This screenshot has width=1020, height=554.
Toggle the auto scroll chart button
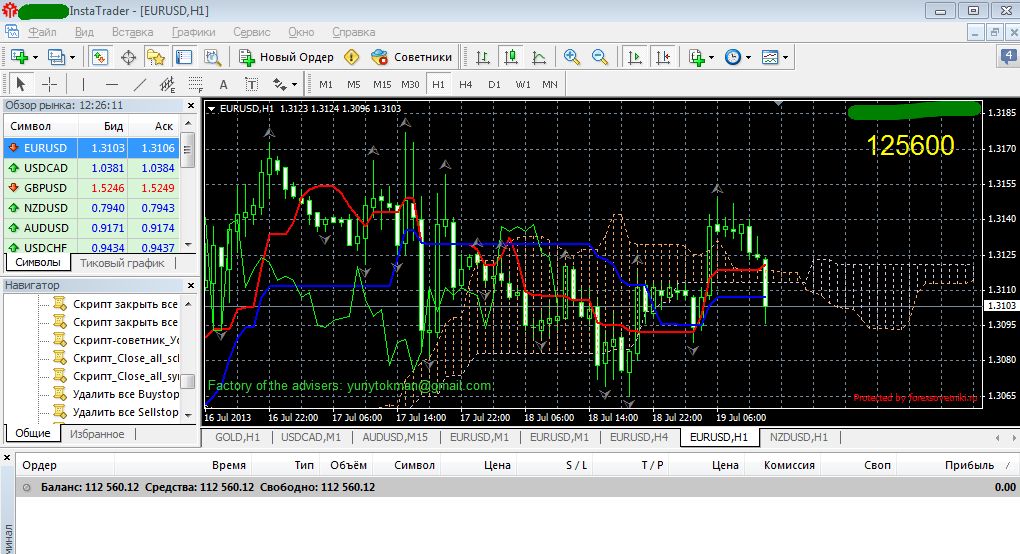634,57
